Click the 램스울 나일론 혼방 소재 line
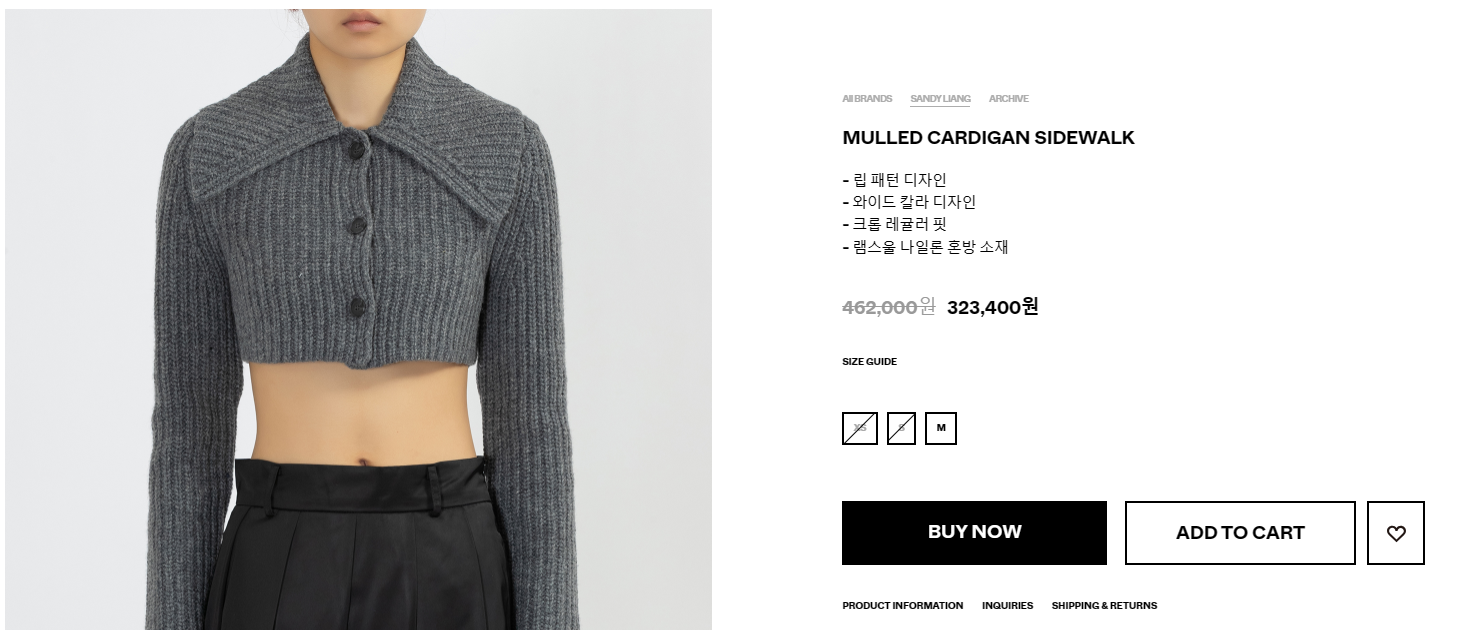1466x630 pixels. (x=925, y=247)
